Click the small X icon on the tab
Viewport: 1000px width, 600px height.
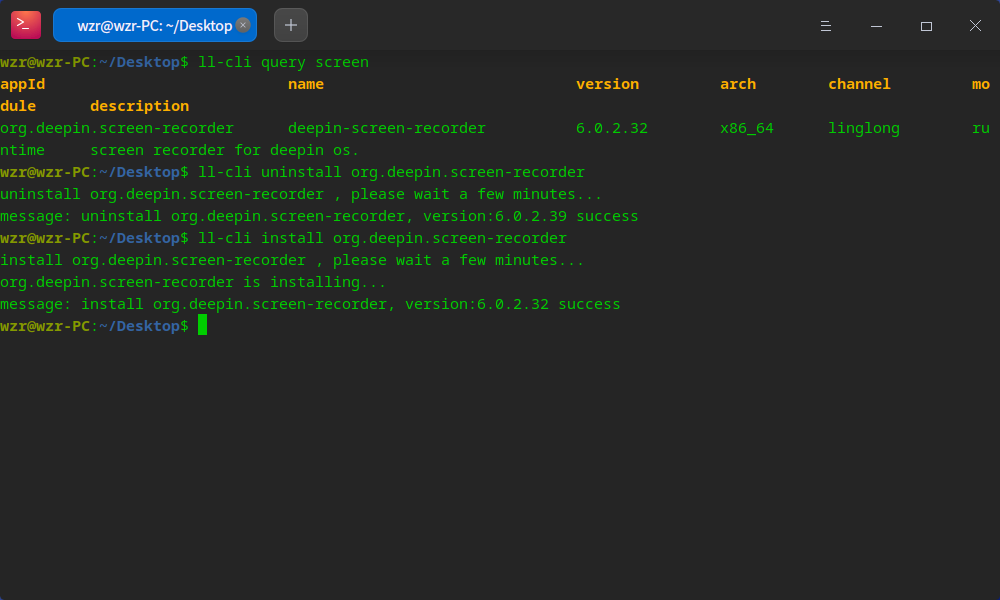(x=243, y=24)
